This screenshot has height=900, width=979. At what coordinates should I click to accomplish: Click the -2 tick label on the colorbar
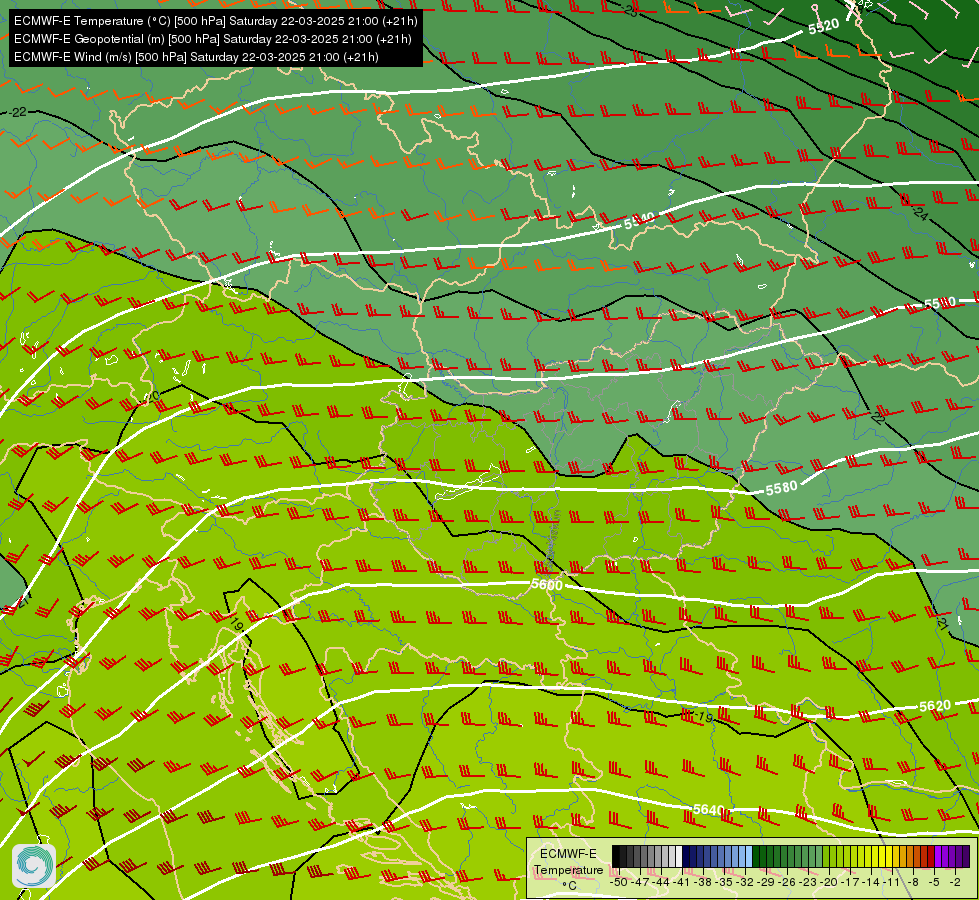955,882
